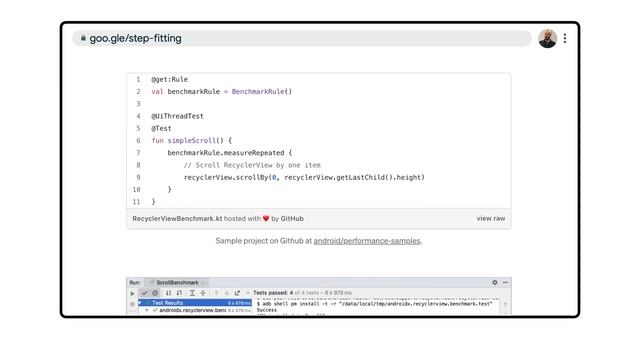Click the 'benchmarkRule.measureRepeated' code line
Image resolution: width=640 pixels, height=360 pixels.
(230, 153)
